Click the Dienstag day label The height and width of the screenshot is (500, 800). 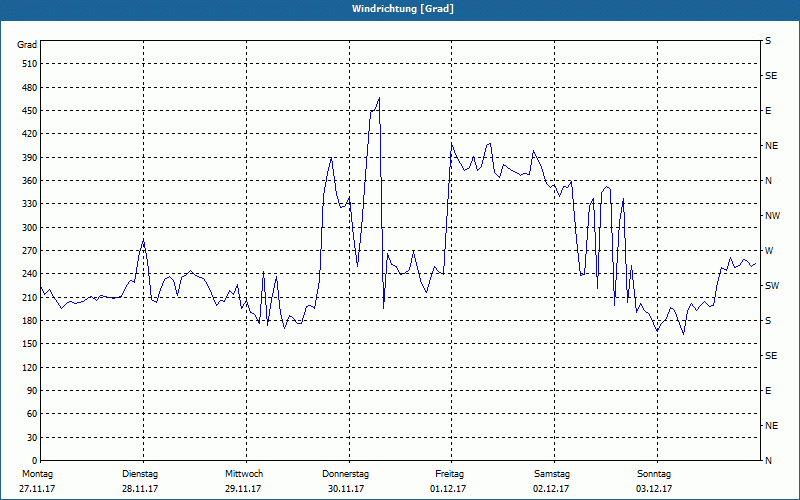click(140, 474)
